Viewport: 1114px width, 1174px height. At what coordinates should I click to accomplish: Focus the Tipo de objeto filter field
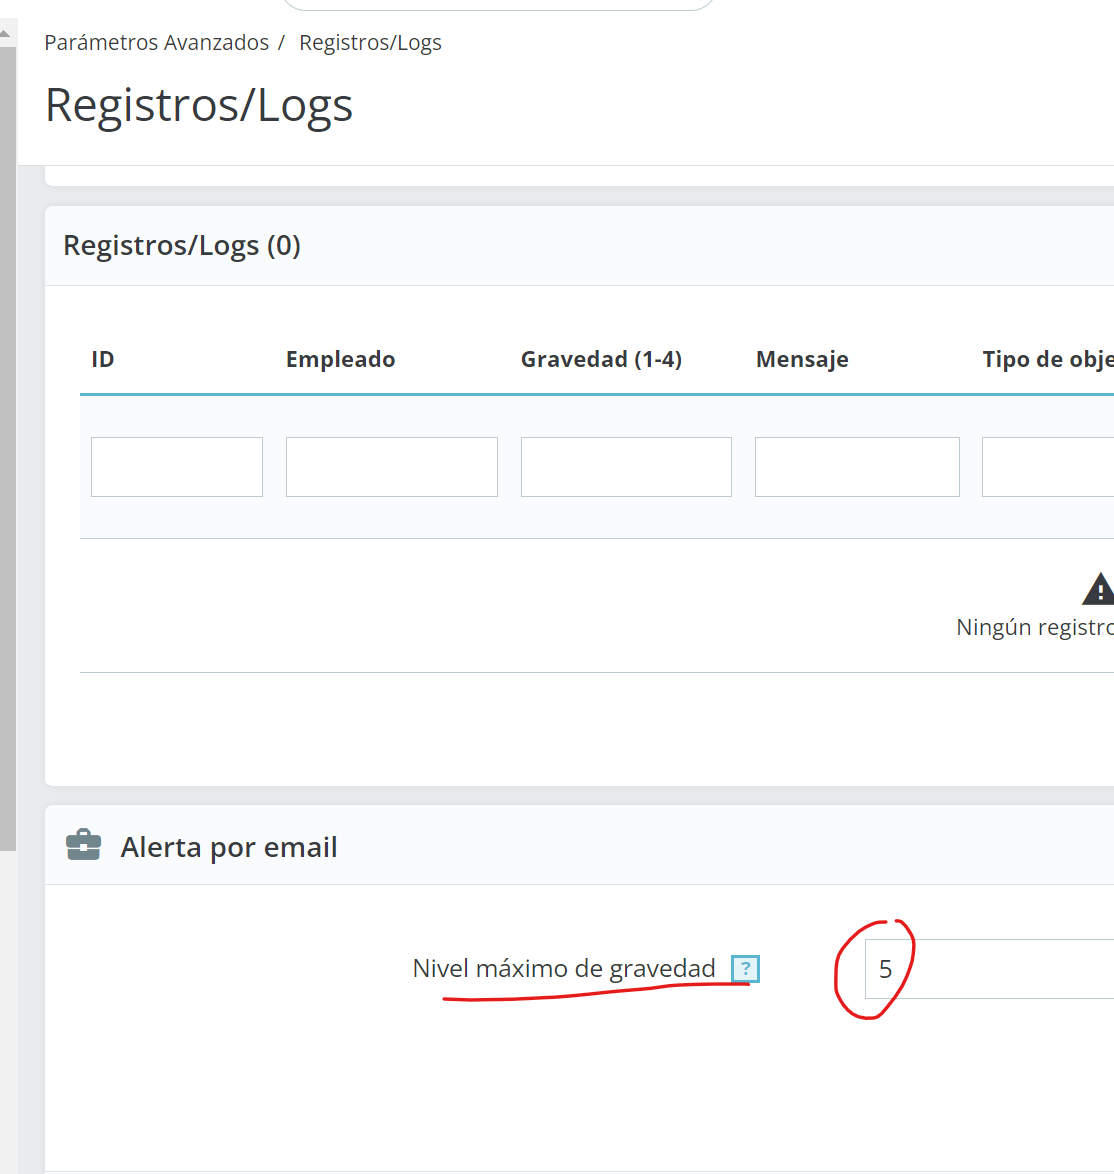1047,467
